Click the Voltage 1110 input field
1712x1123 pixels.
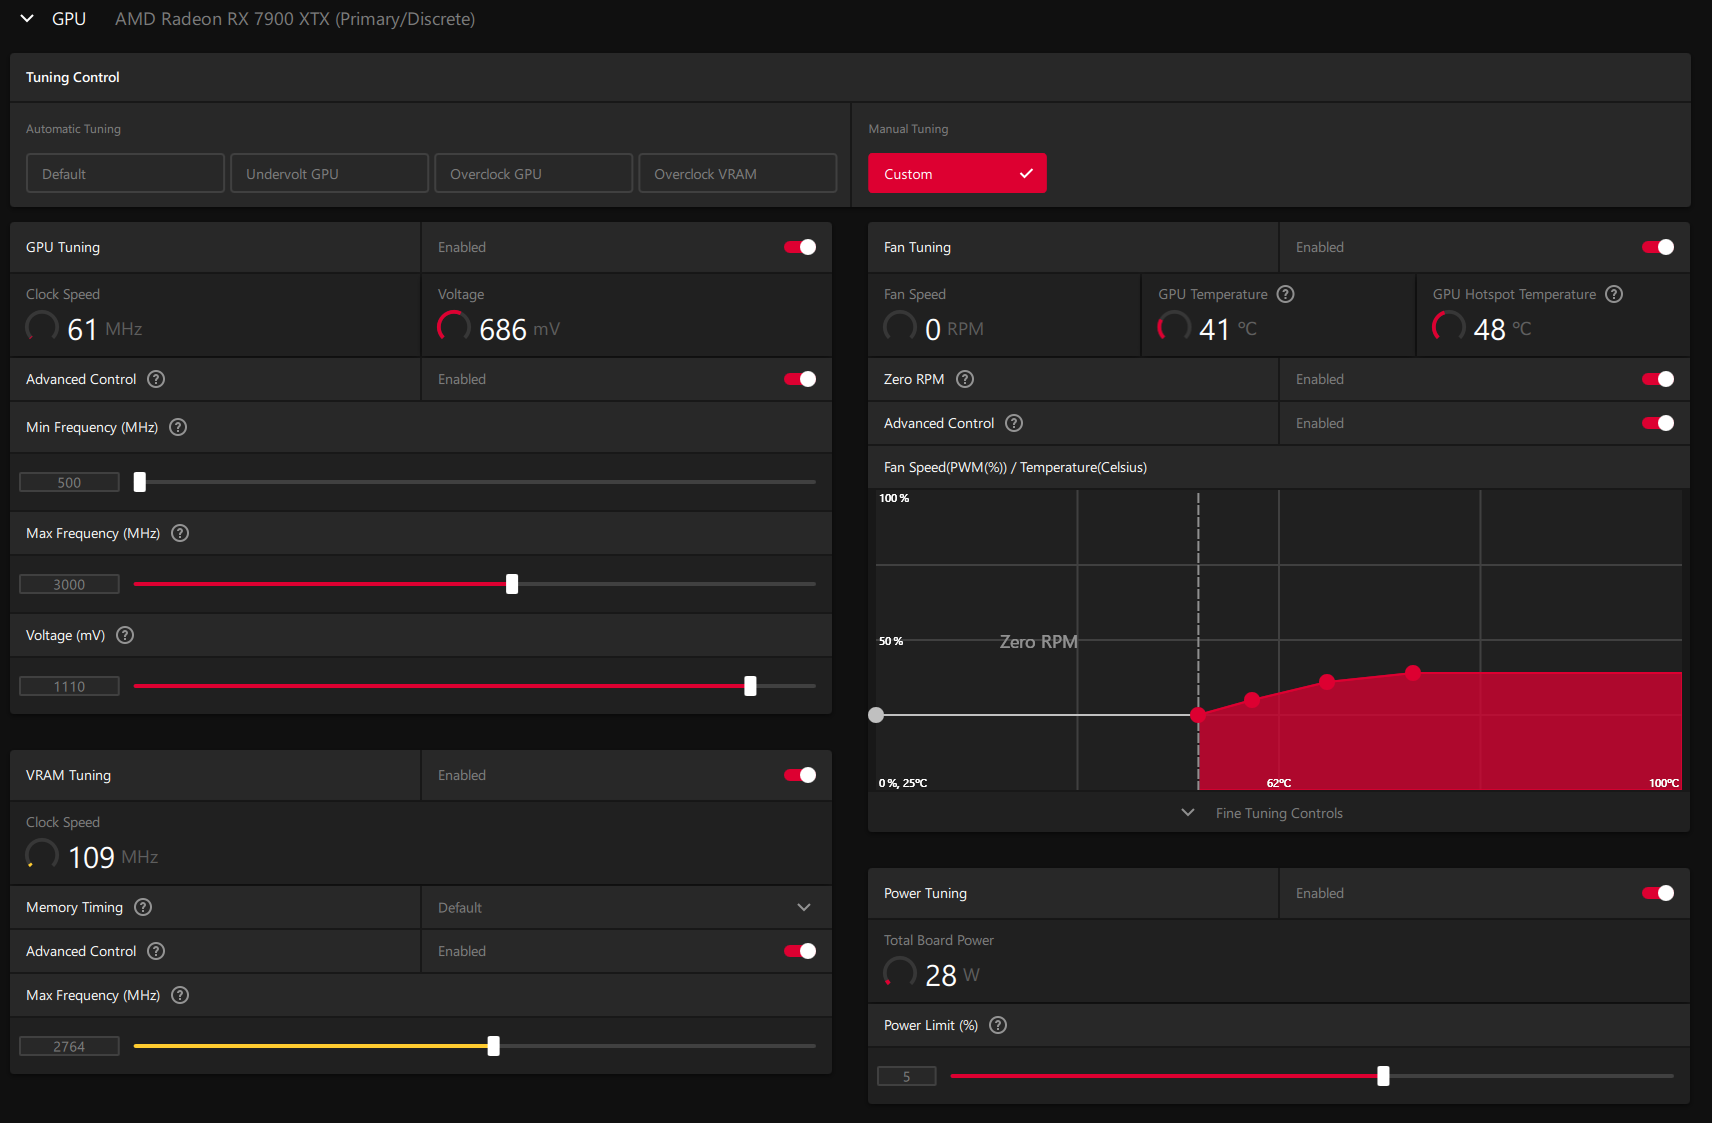coord(69,686)
